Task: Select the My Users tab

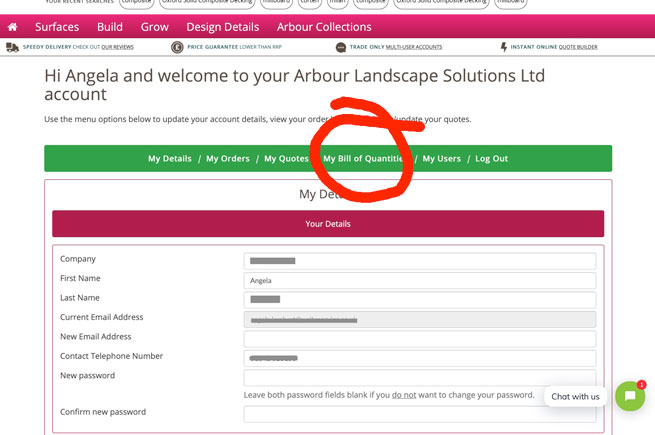Action: click(442, 159)
